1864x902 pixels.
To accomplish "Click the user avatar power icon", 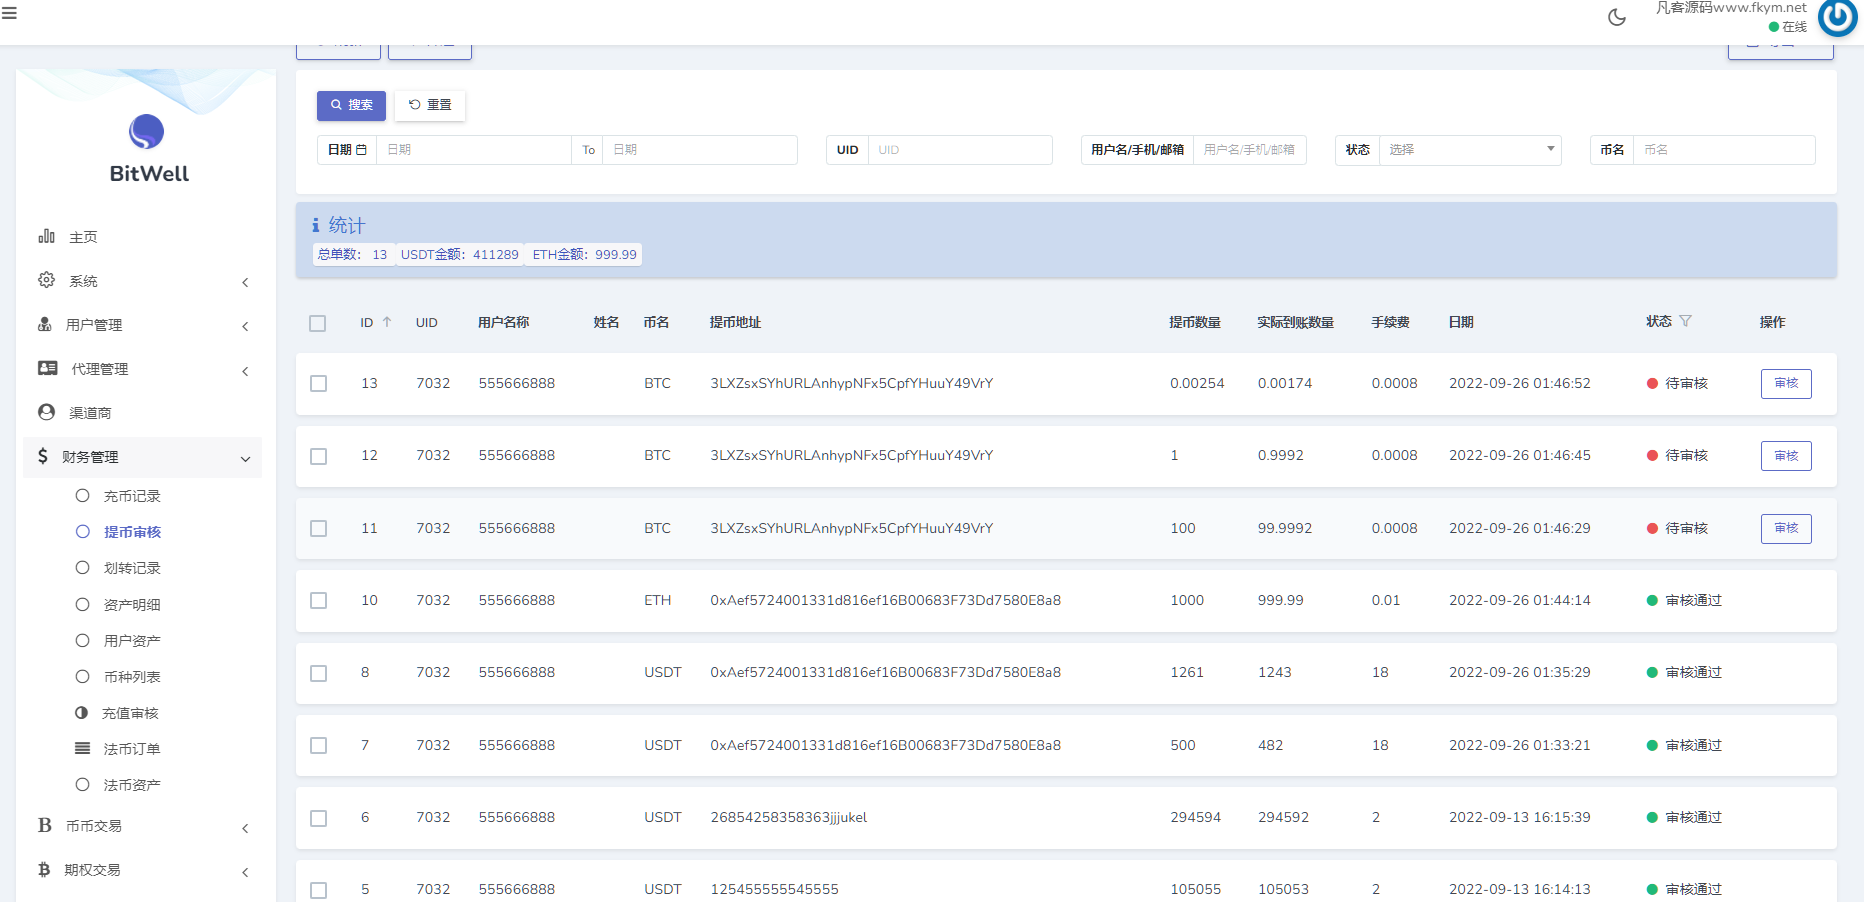I will click(1837, 18).
